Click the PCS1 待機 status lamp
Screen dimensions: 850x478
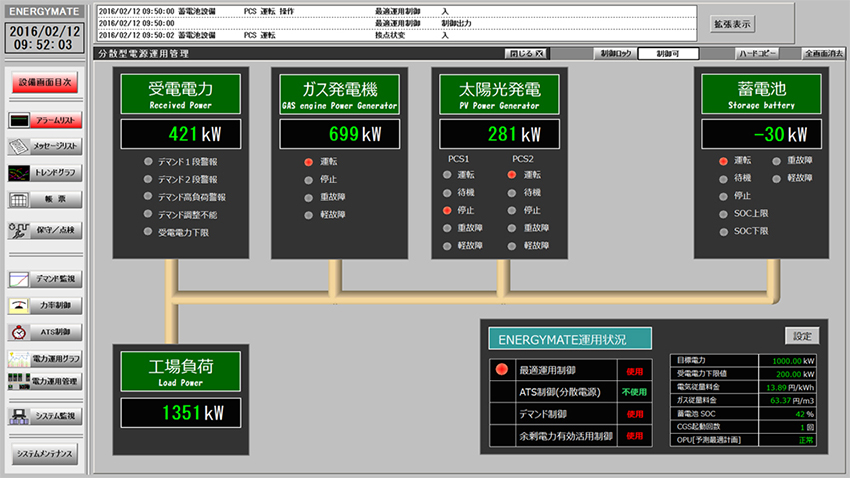click(x=447, y=192)
